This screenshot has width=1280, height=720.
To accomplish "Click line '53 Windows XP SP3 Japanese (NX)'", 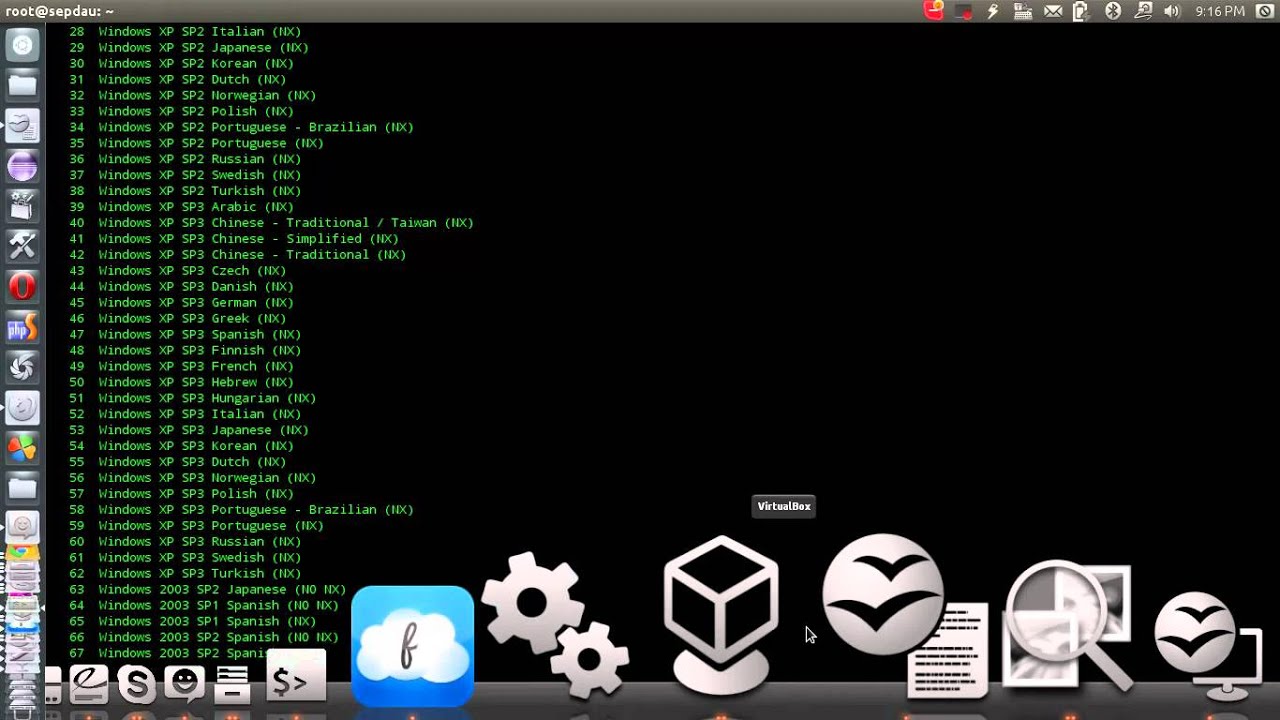I will click(x=189, y=430).
